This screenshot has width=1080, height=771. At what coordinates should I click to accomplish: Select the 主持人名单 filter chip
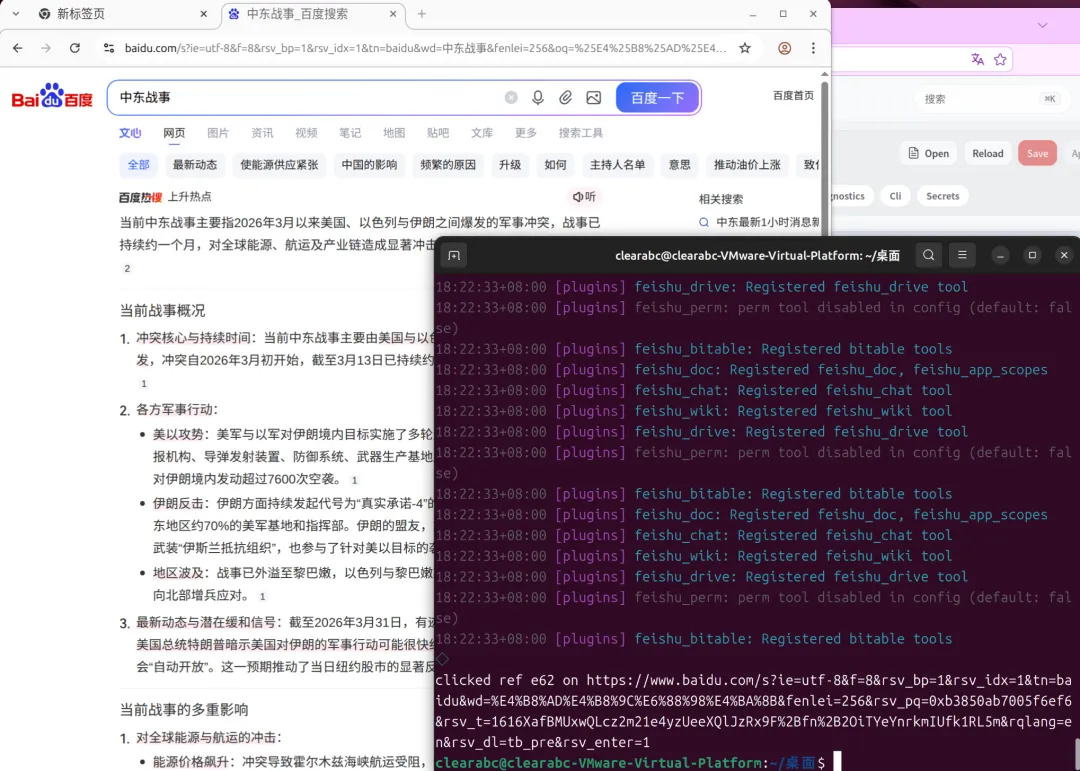(x=618, y=165)
